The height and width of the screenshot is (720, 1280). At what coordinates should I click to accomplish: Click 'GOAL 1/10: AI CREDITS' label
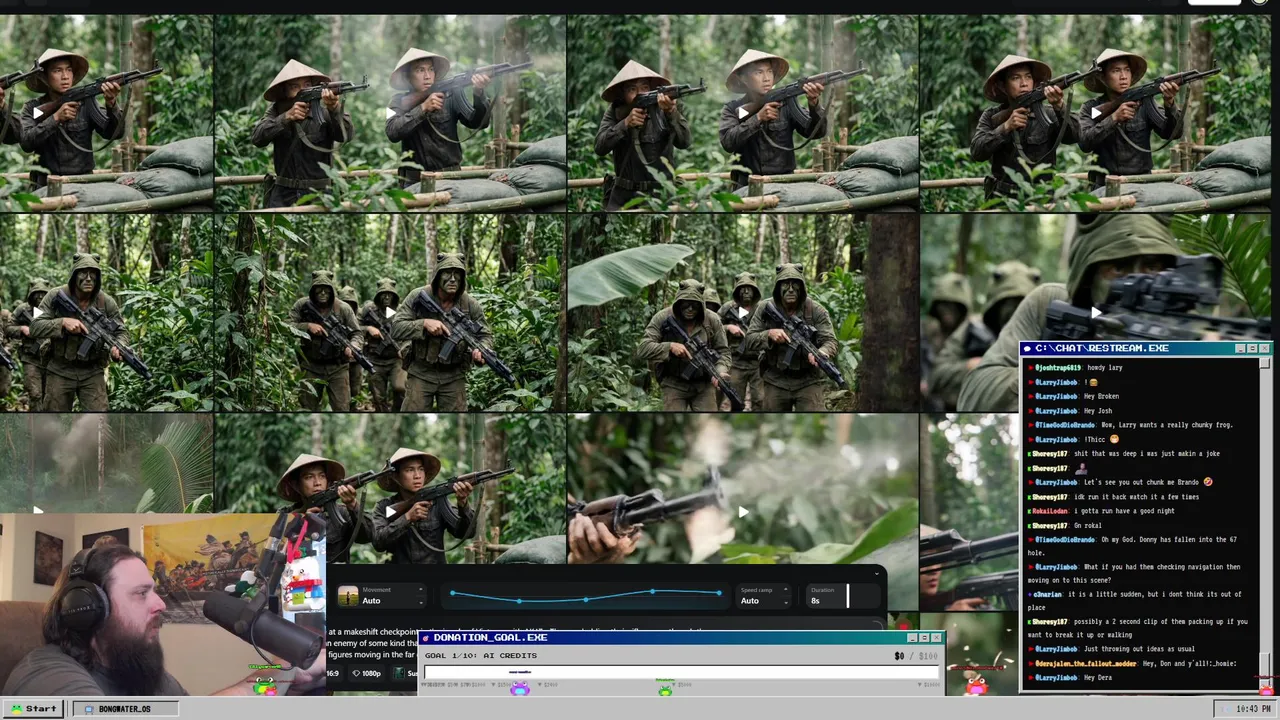(480, 656)
